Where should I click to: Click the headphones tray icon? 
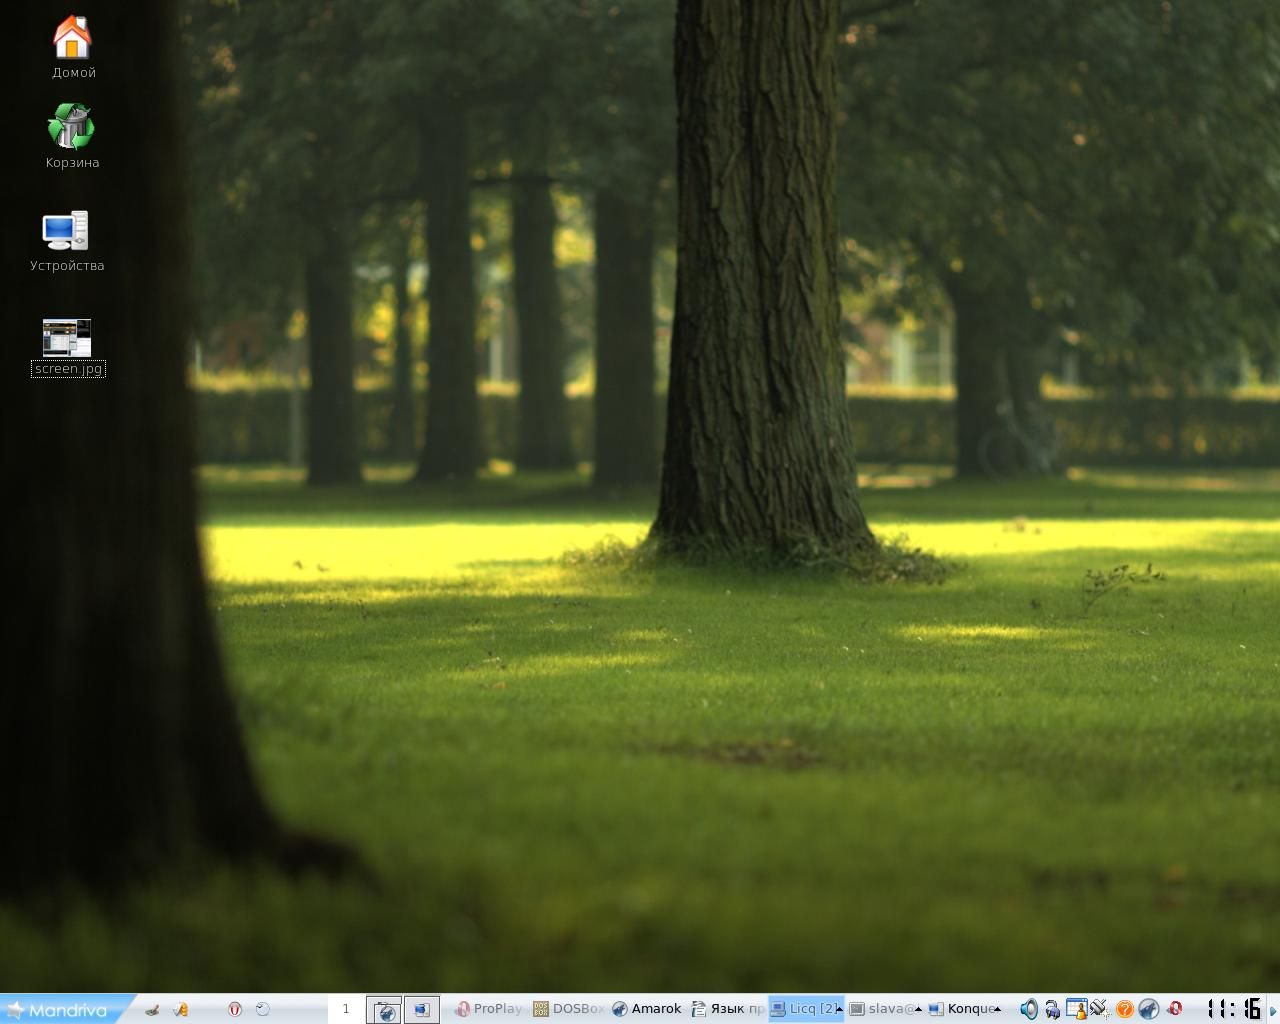coord(1052,1009)
